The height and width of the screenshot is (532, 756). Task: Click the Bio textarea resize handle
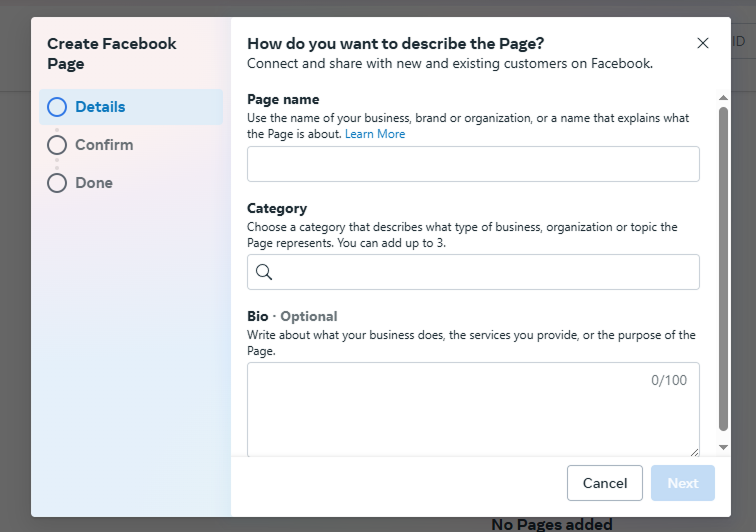tap(694, 452)
